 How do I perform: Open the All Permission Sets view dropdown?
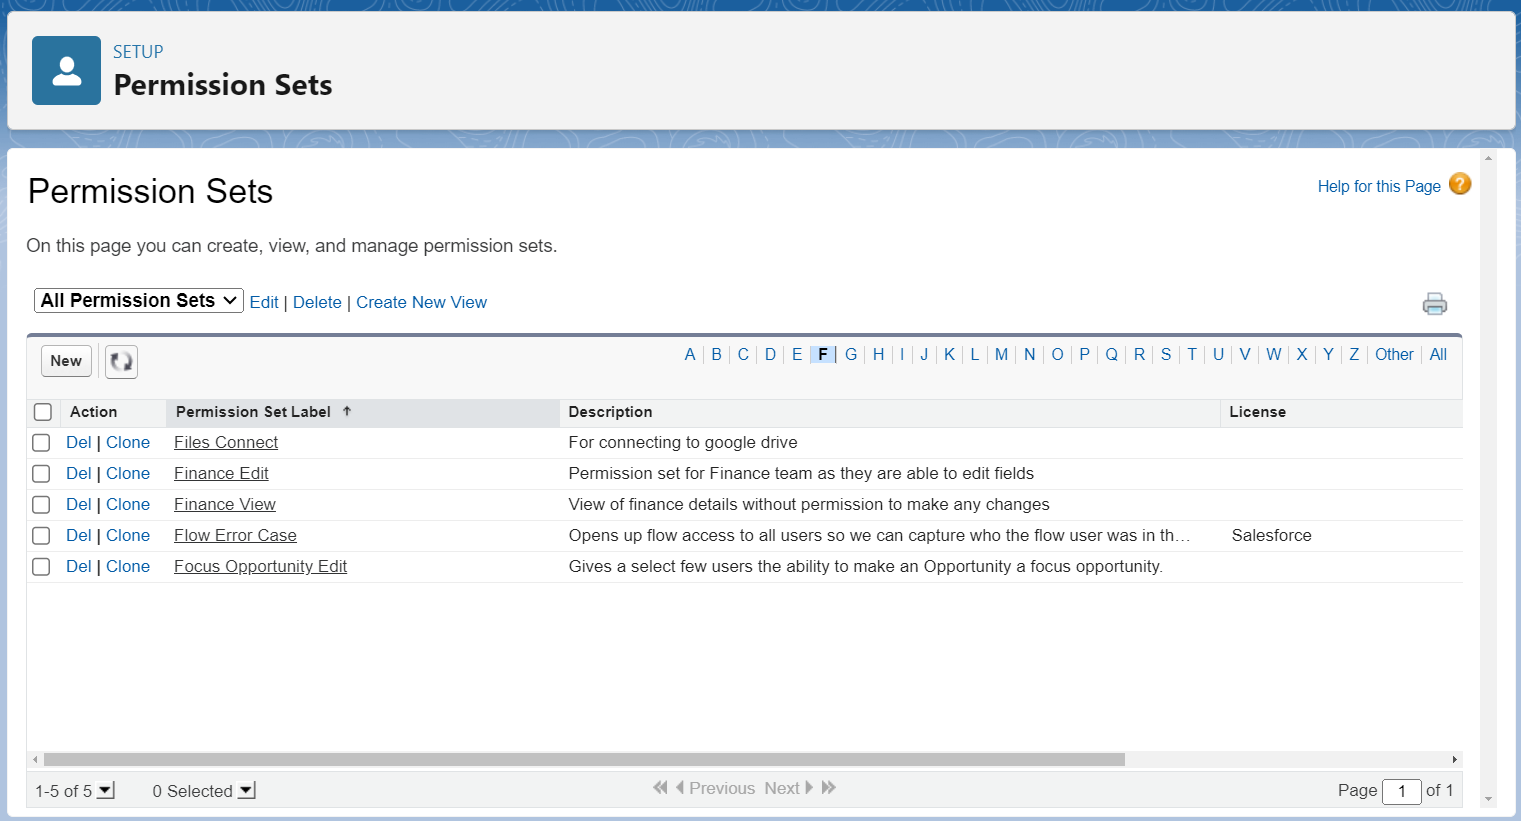coord(138,301)
